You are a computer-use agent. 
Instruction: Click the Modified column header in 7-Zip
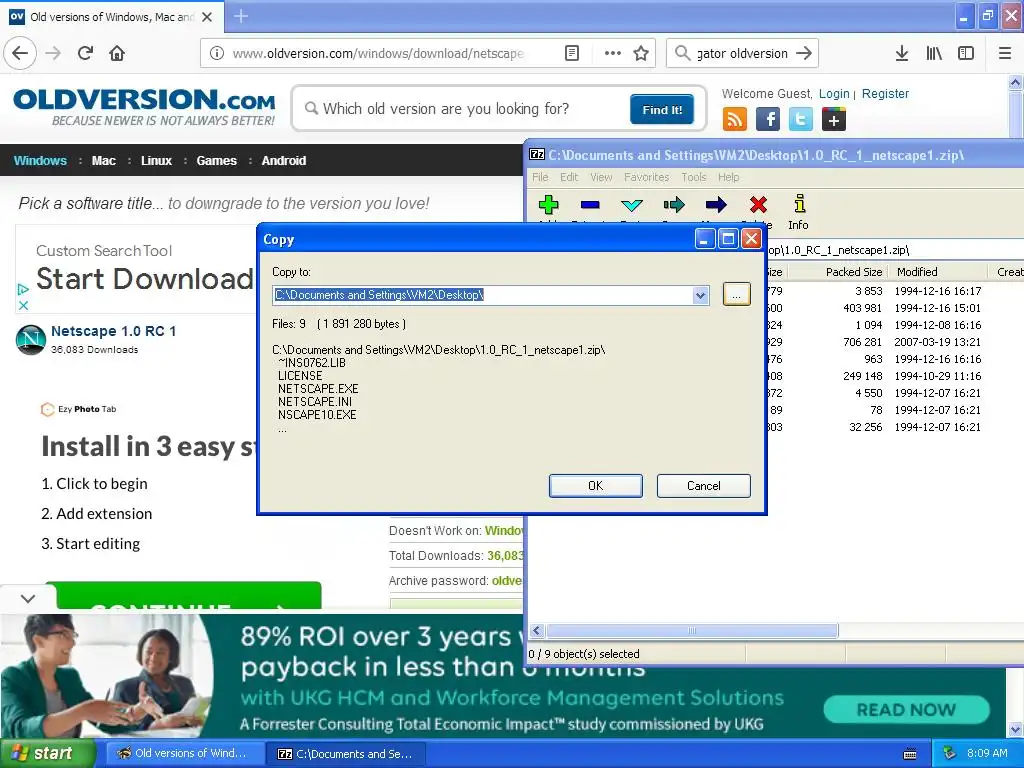coord(936,272)
